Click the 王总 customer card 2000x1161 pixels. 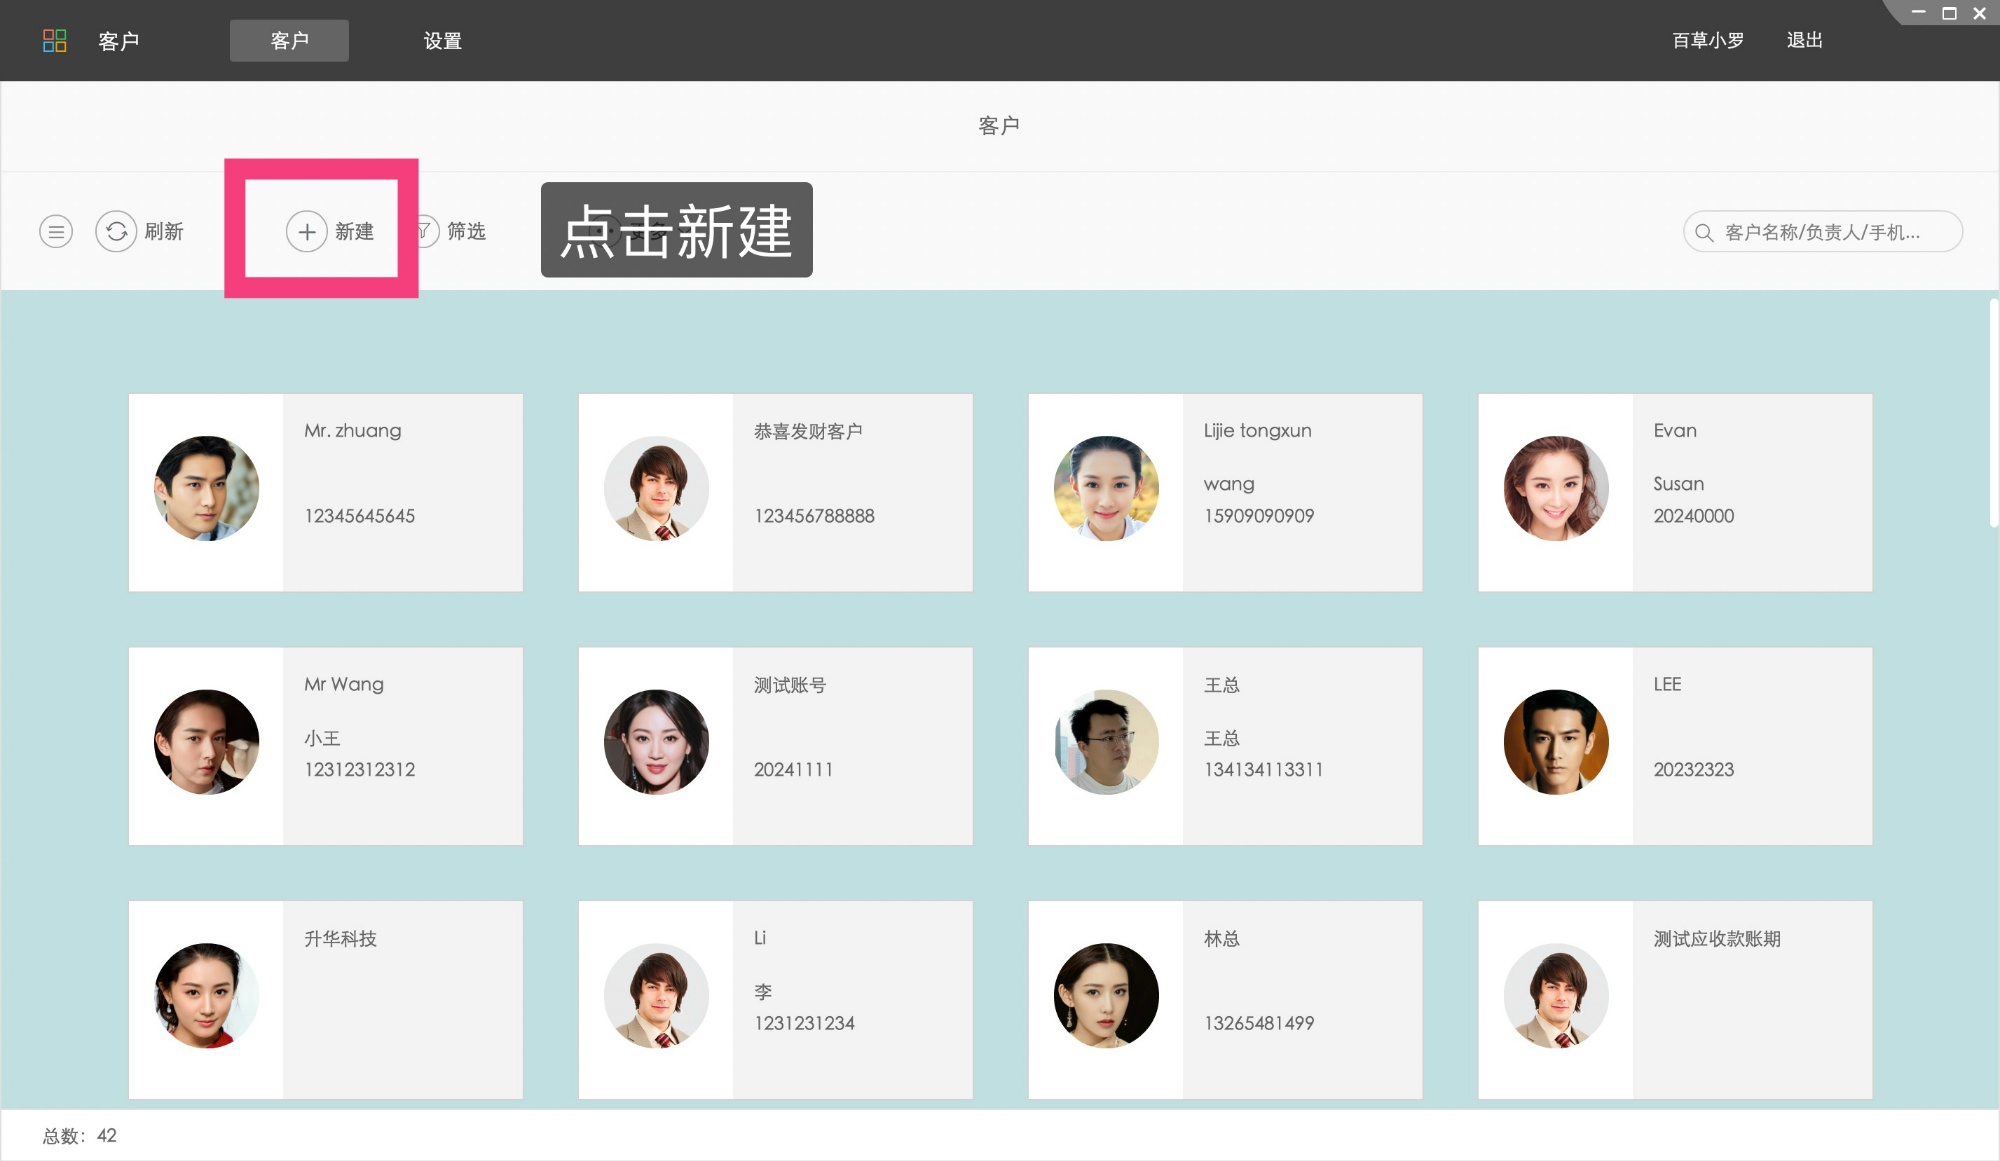click(x=1225, y=745)
